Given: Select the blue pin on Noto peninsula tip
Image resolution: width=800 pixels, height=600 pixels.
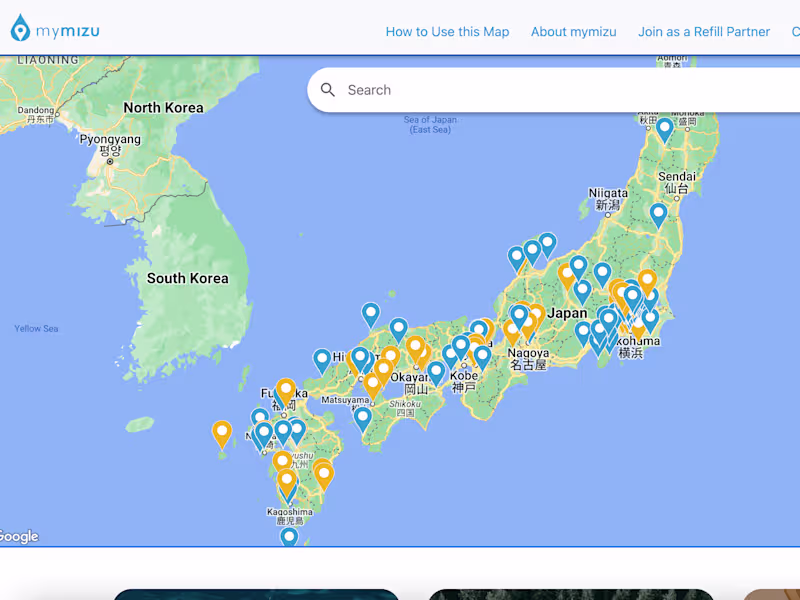Looking at the screenshot, I should pos(547,245).
